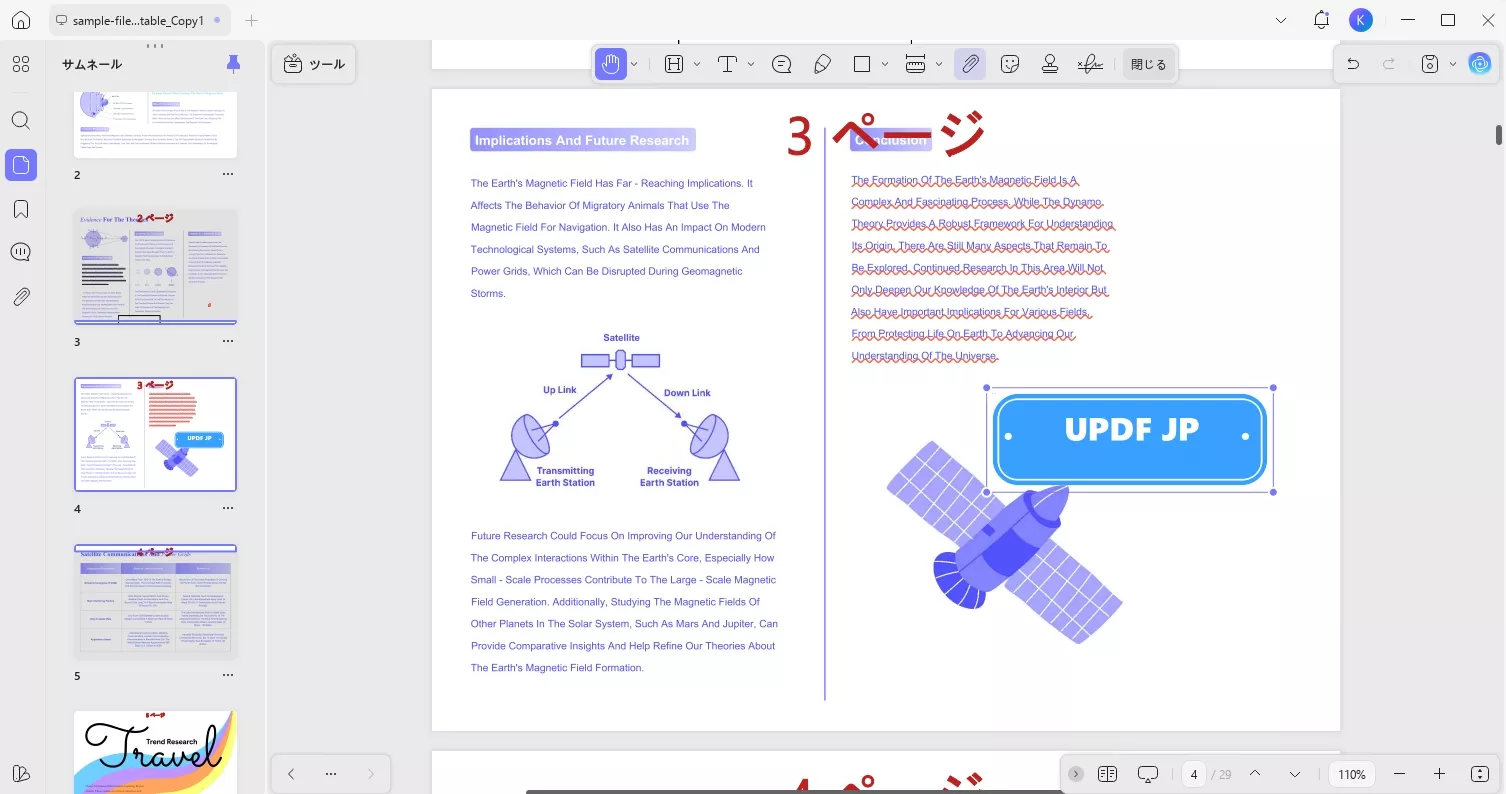Open the sticker tool

click(x=1010, y=64)
